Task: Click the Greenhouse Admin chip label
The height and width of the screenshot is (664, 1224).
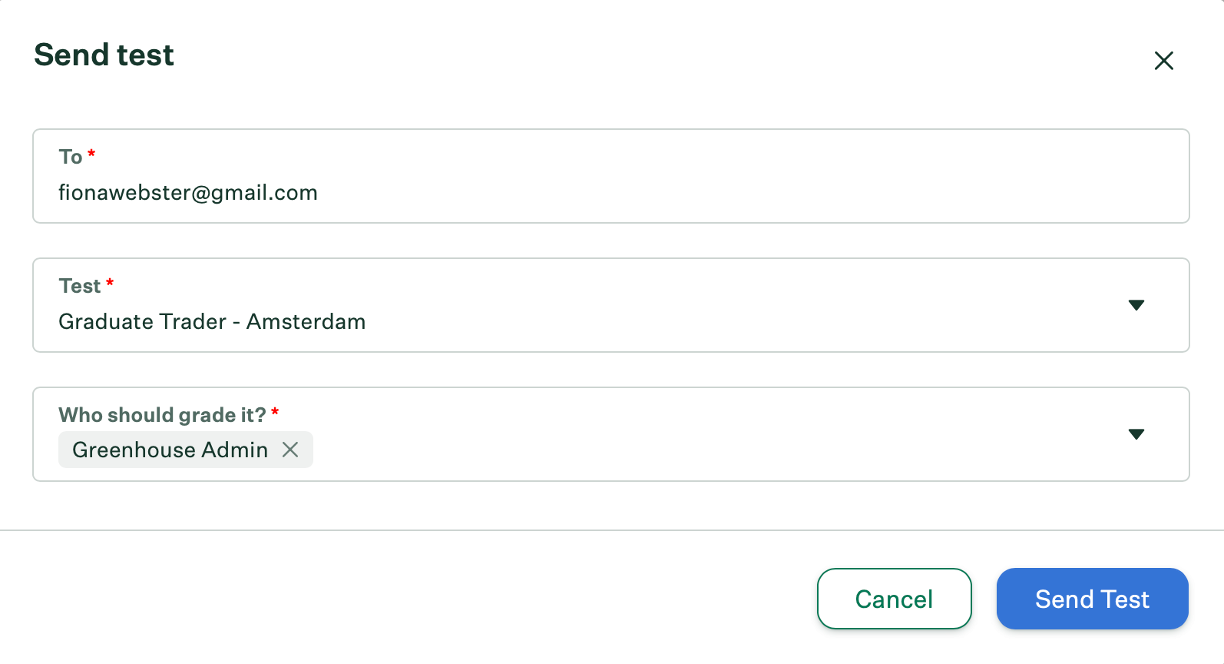Action: coord(170,450)
